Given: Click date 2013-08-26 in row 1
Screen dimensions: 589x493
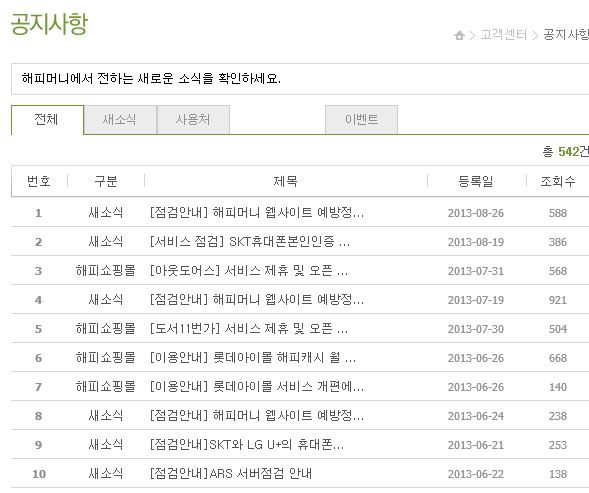Looking at the screenshot, I should pos(476,213).
